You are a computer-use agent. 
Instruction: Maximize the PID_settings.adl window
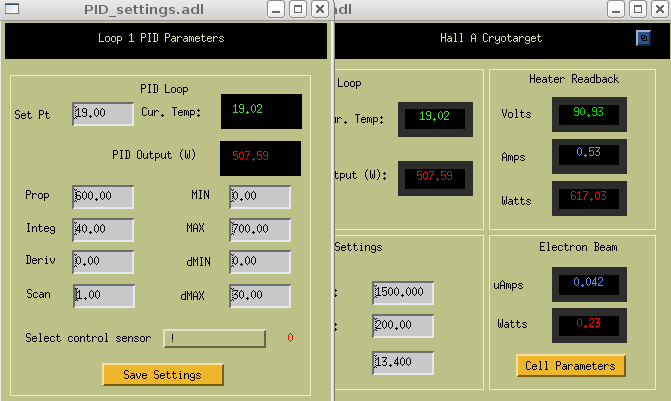[298, 9]
